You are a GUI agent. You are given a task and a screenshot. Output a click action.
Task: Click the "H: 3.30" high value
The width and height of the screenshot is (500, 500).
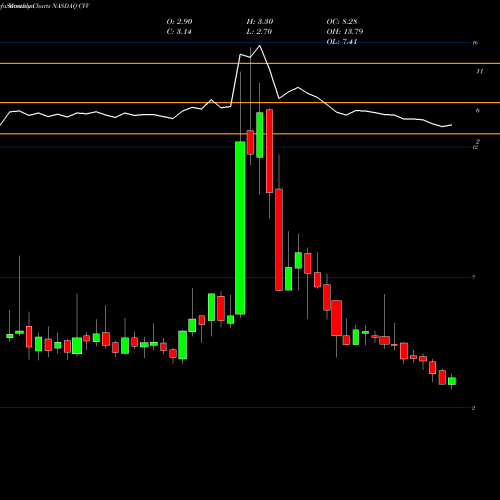[260, 22]
